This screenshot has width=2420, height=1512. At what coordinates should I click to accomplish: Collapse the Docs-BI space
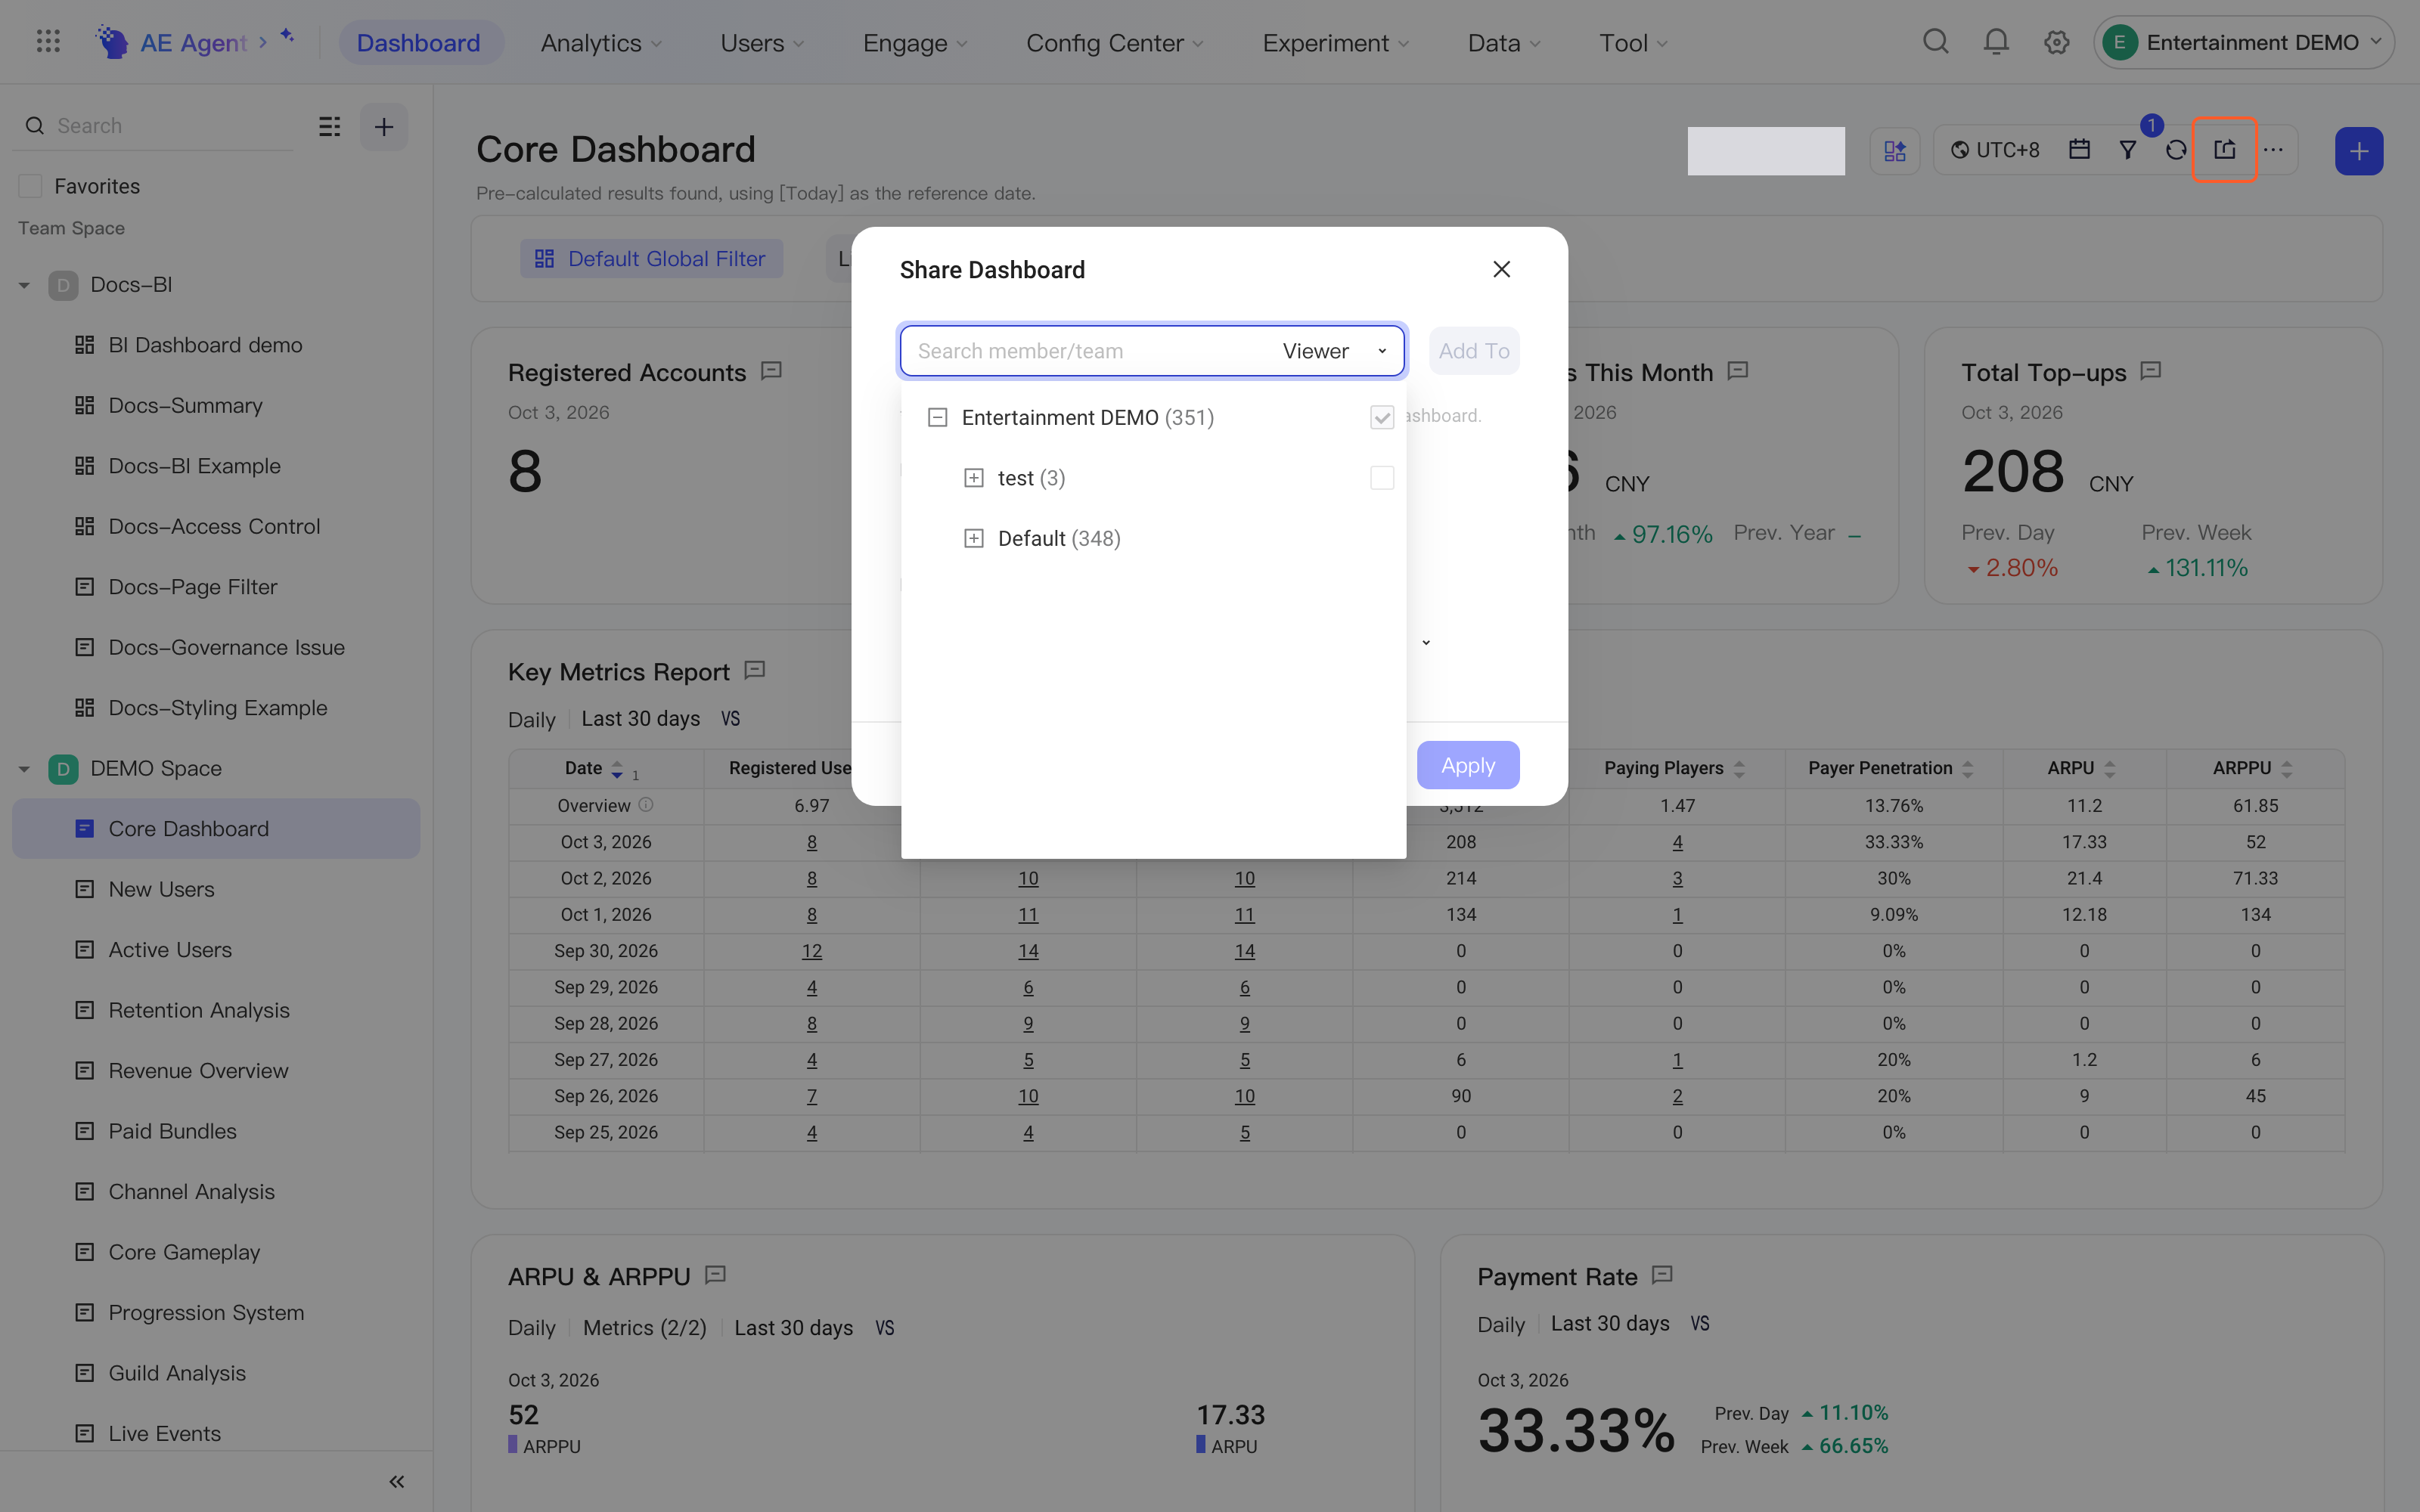tap(24, 285)
